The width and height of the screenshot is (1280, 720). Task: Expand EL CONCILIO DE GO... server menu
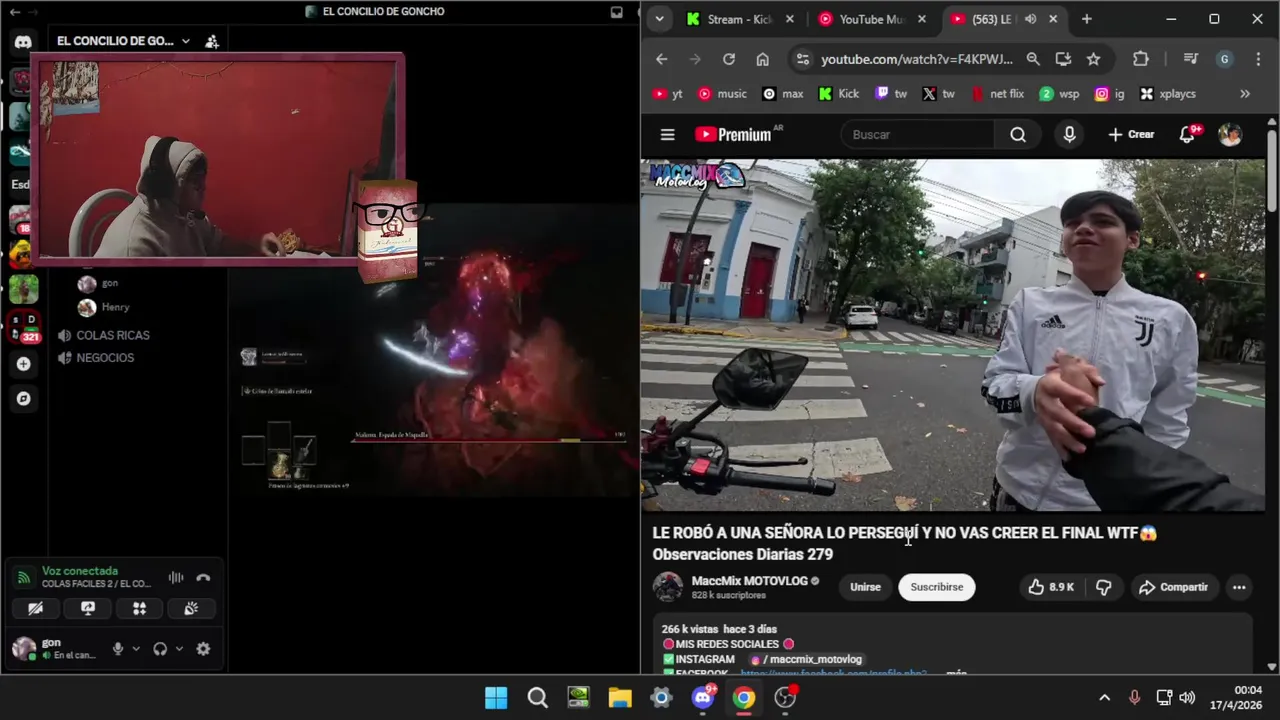coord(123,41)
